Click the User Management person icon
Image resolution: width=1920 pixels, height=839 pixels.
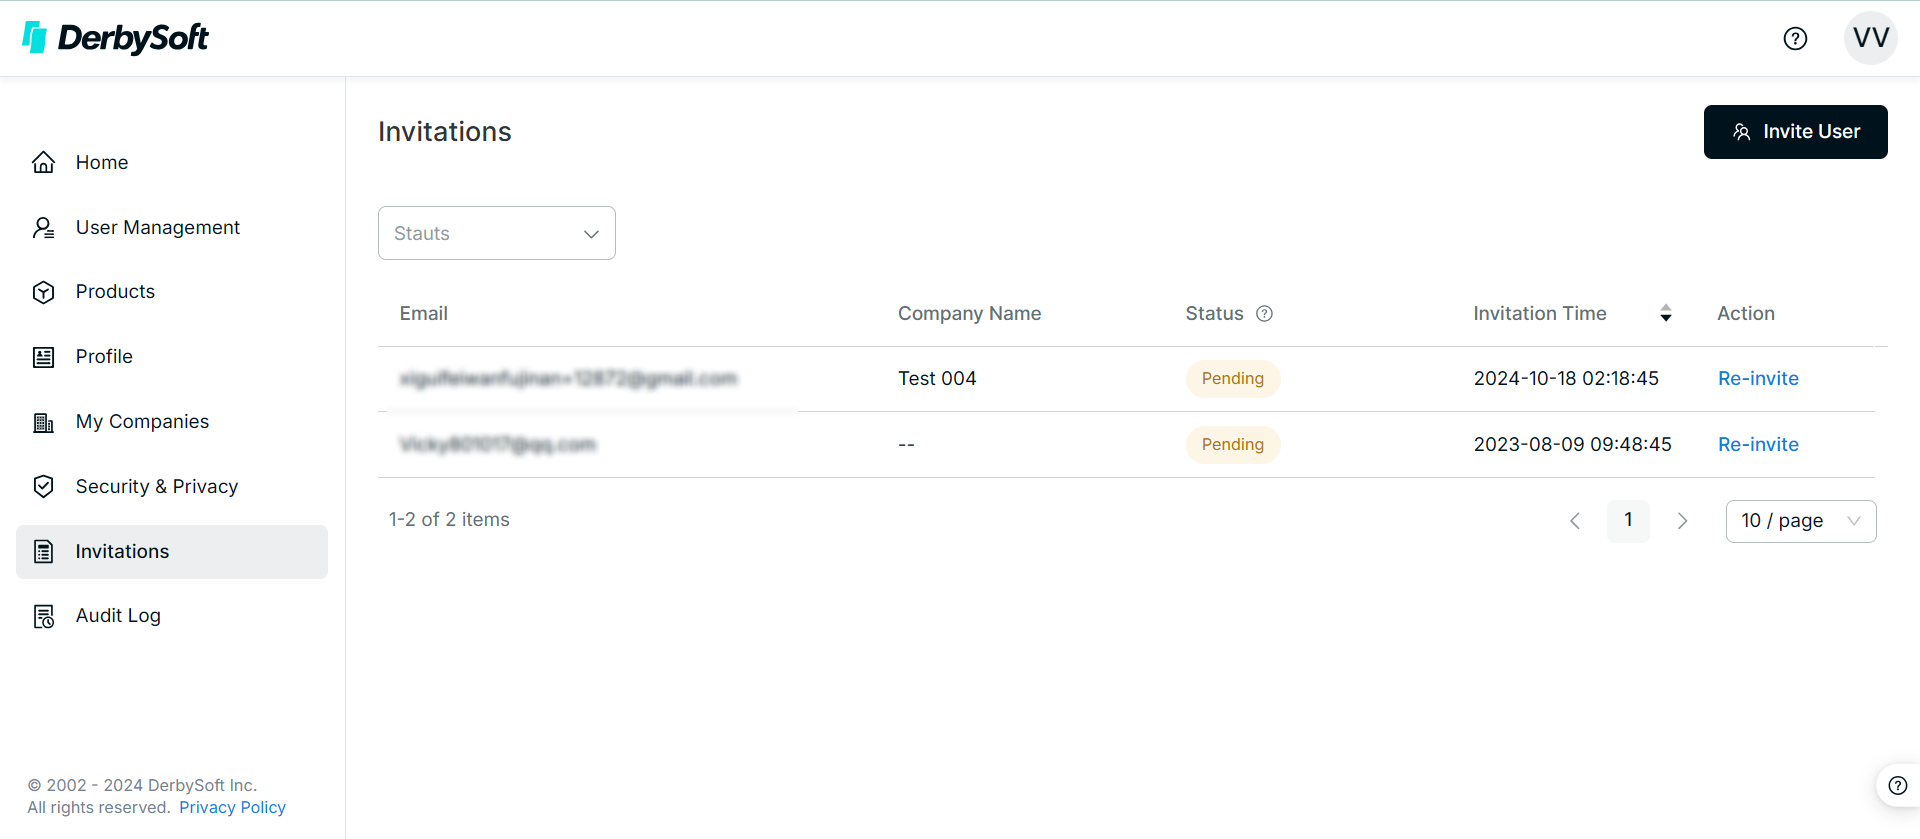click(44, 227)
